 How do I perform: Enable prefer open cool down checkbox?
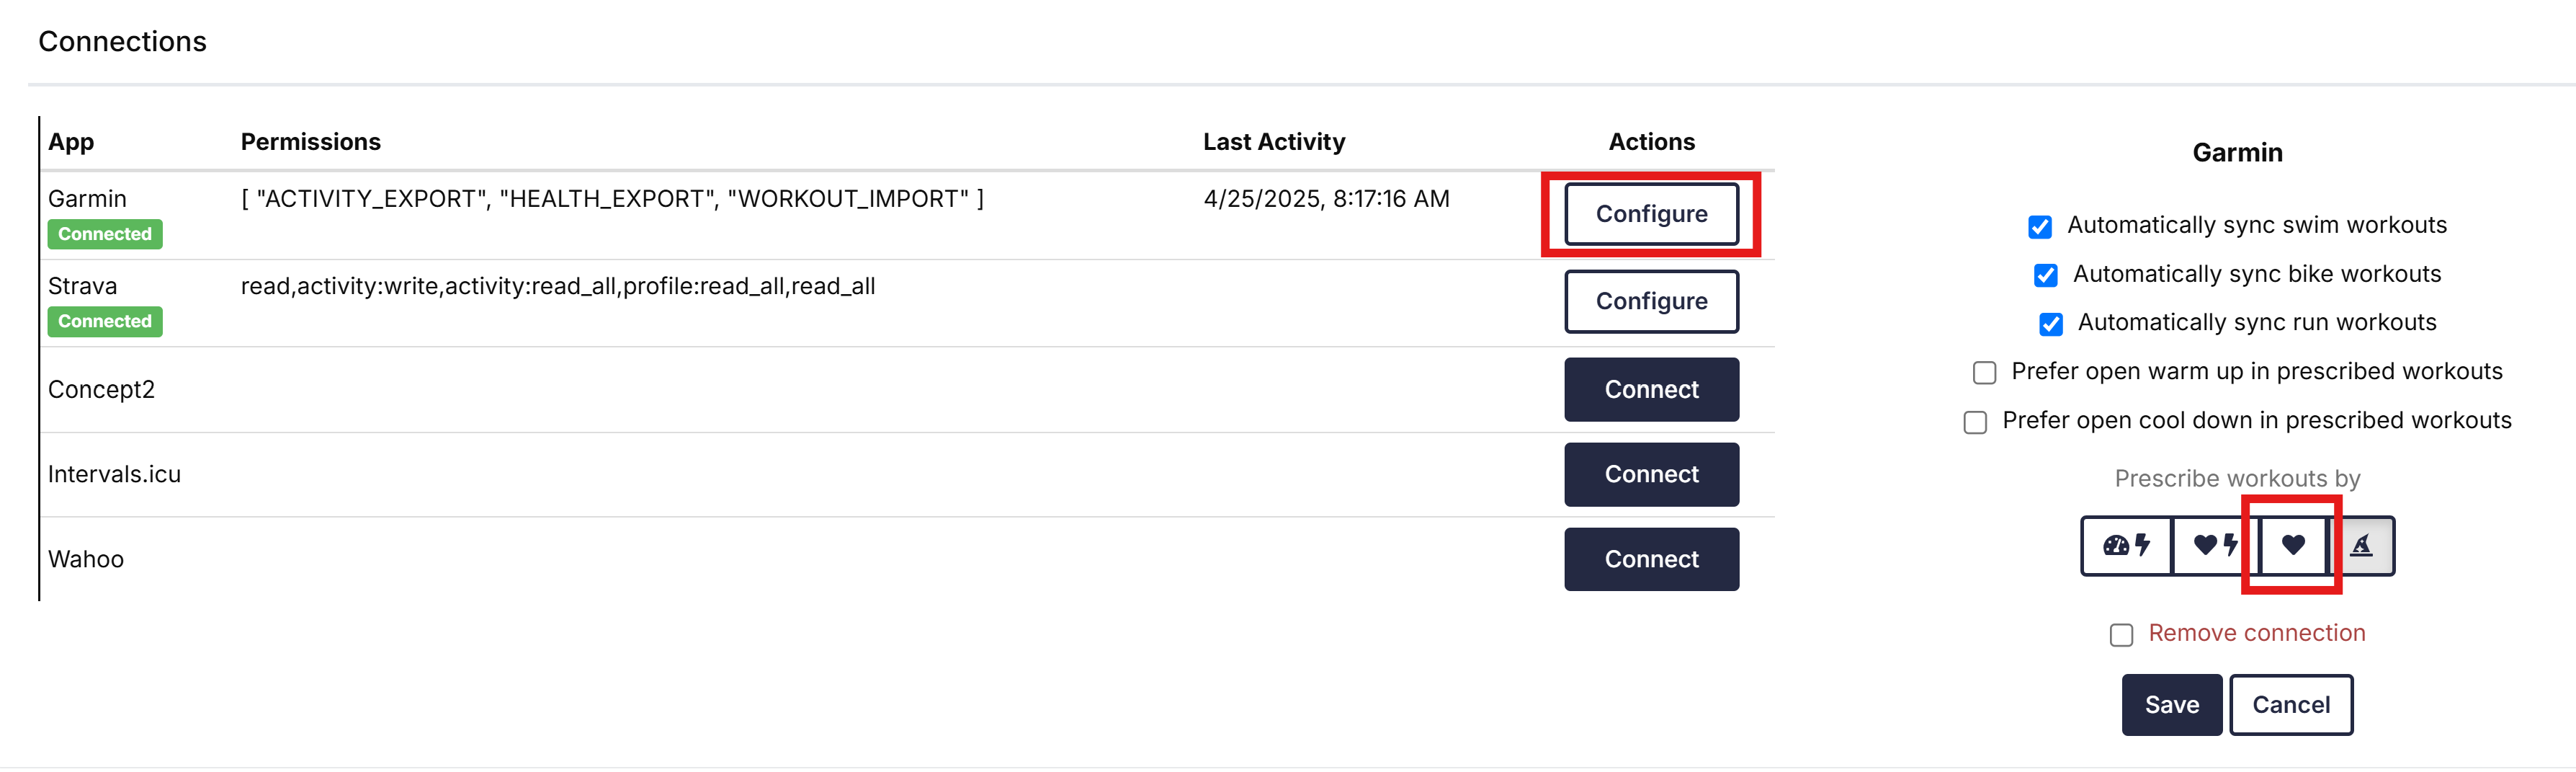coord(1975,422)
